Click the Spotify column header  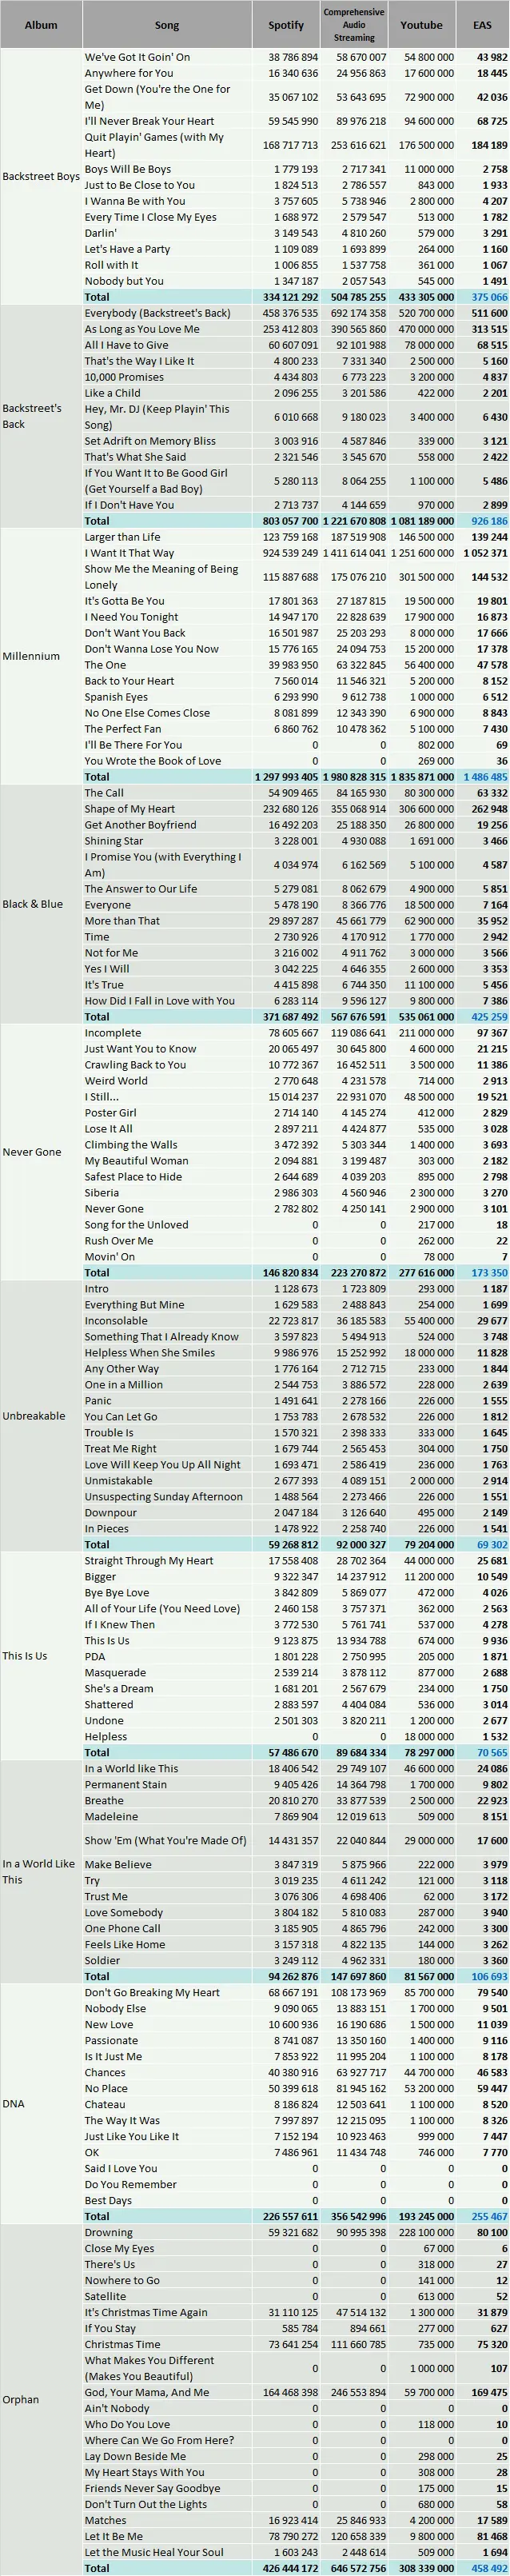(286, 25)
